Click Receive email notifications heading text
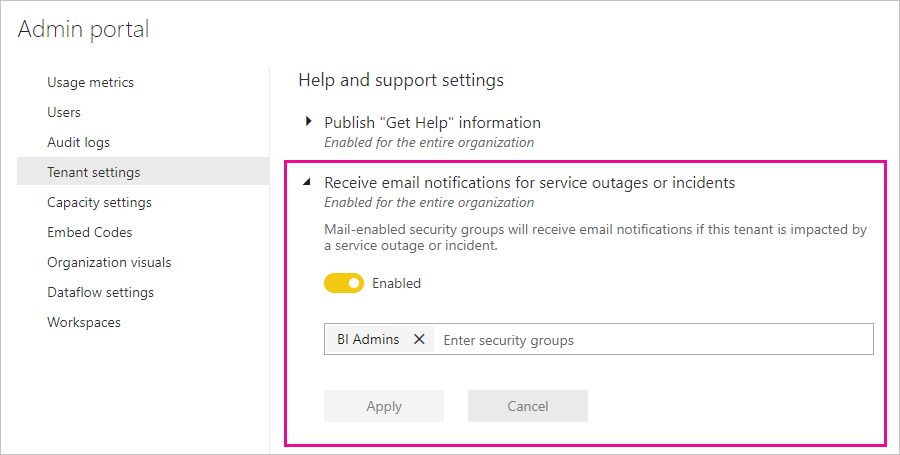Screen dimensions: 900x455 529,182
